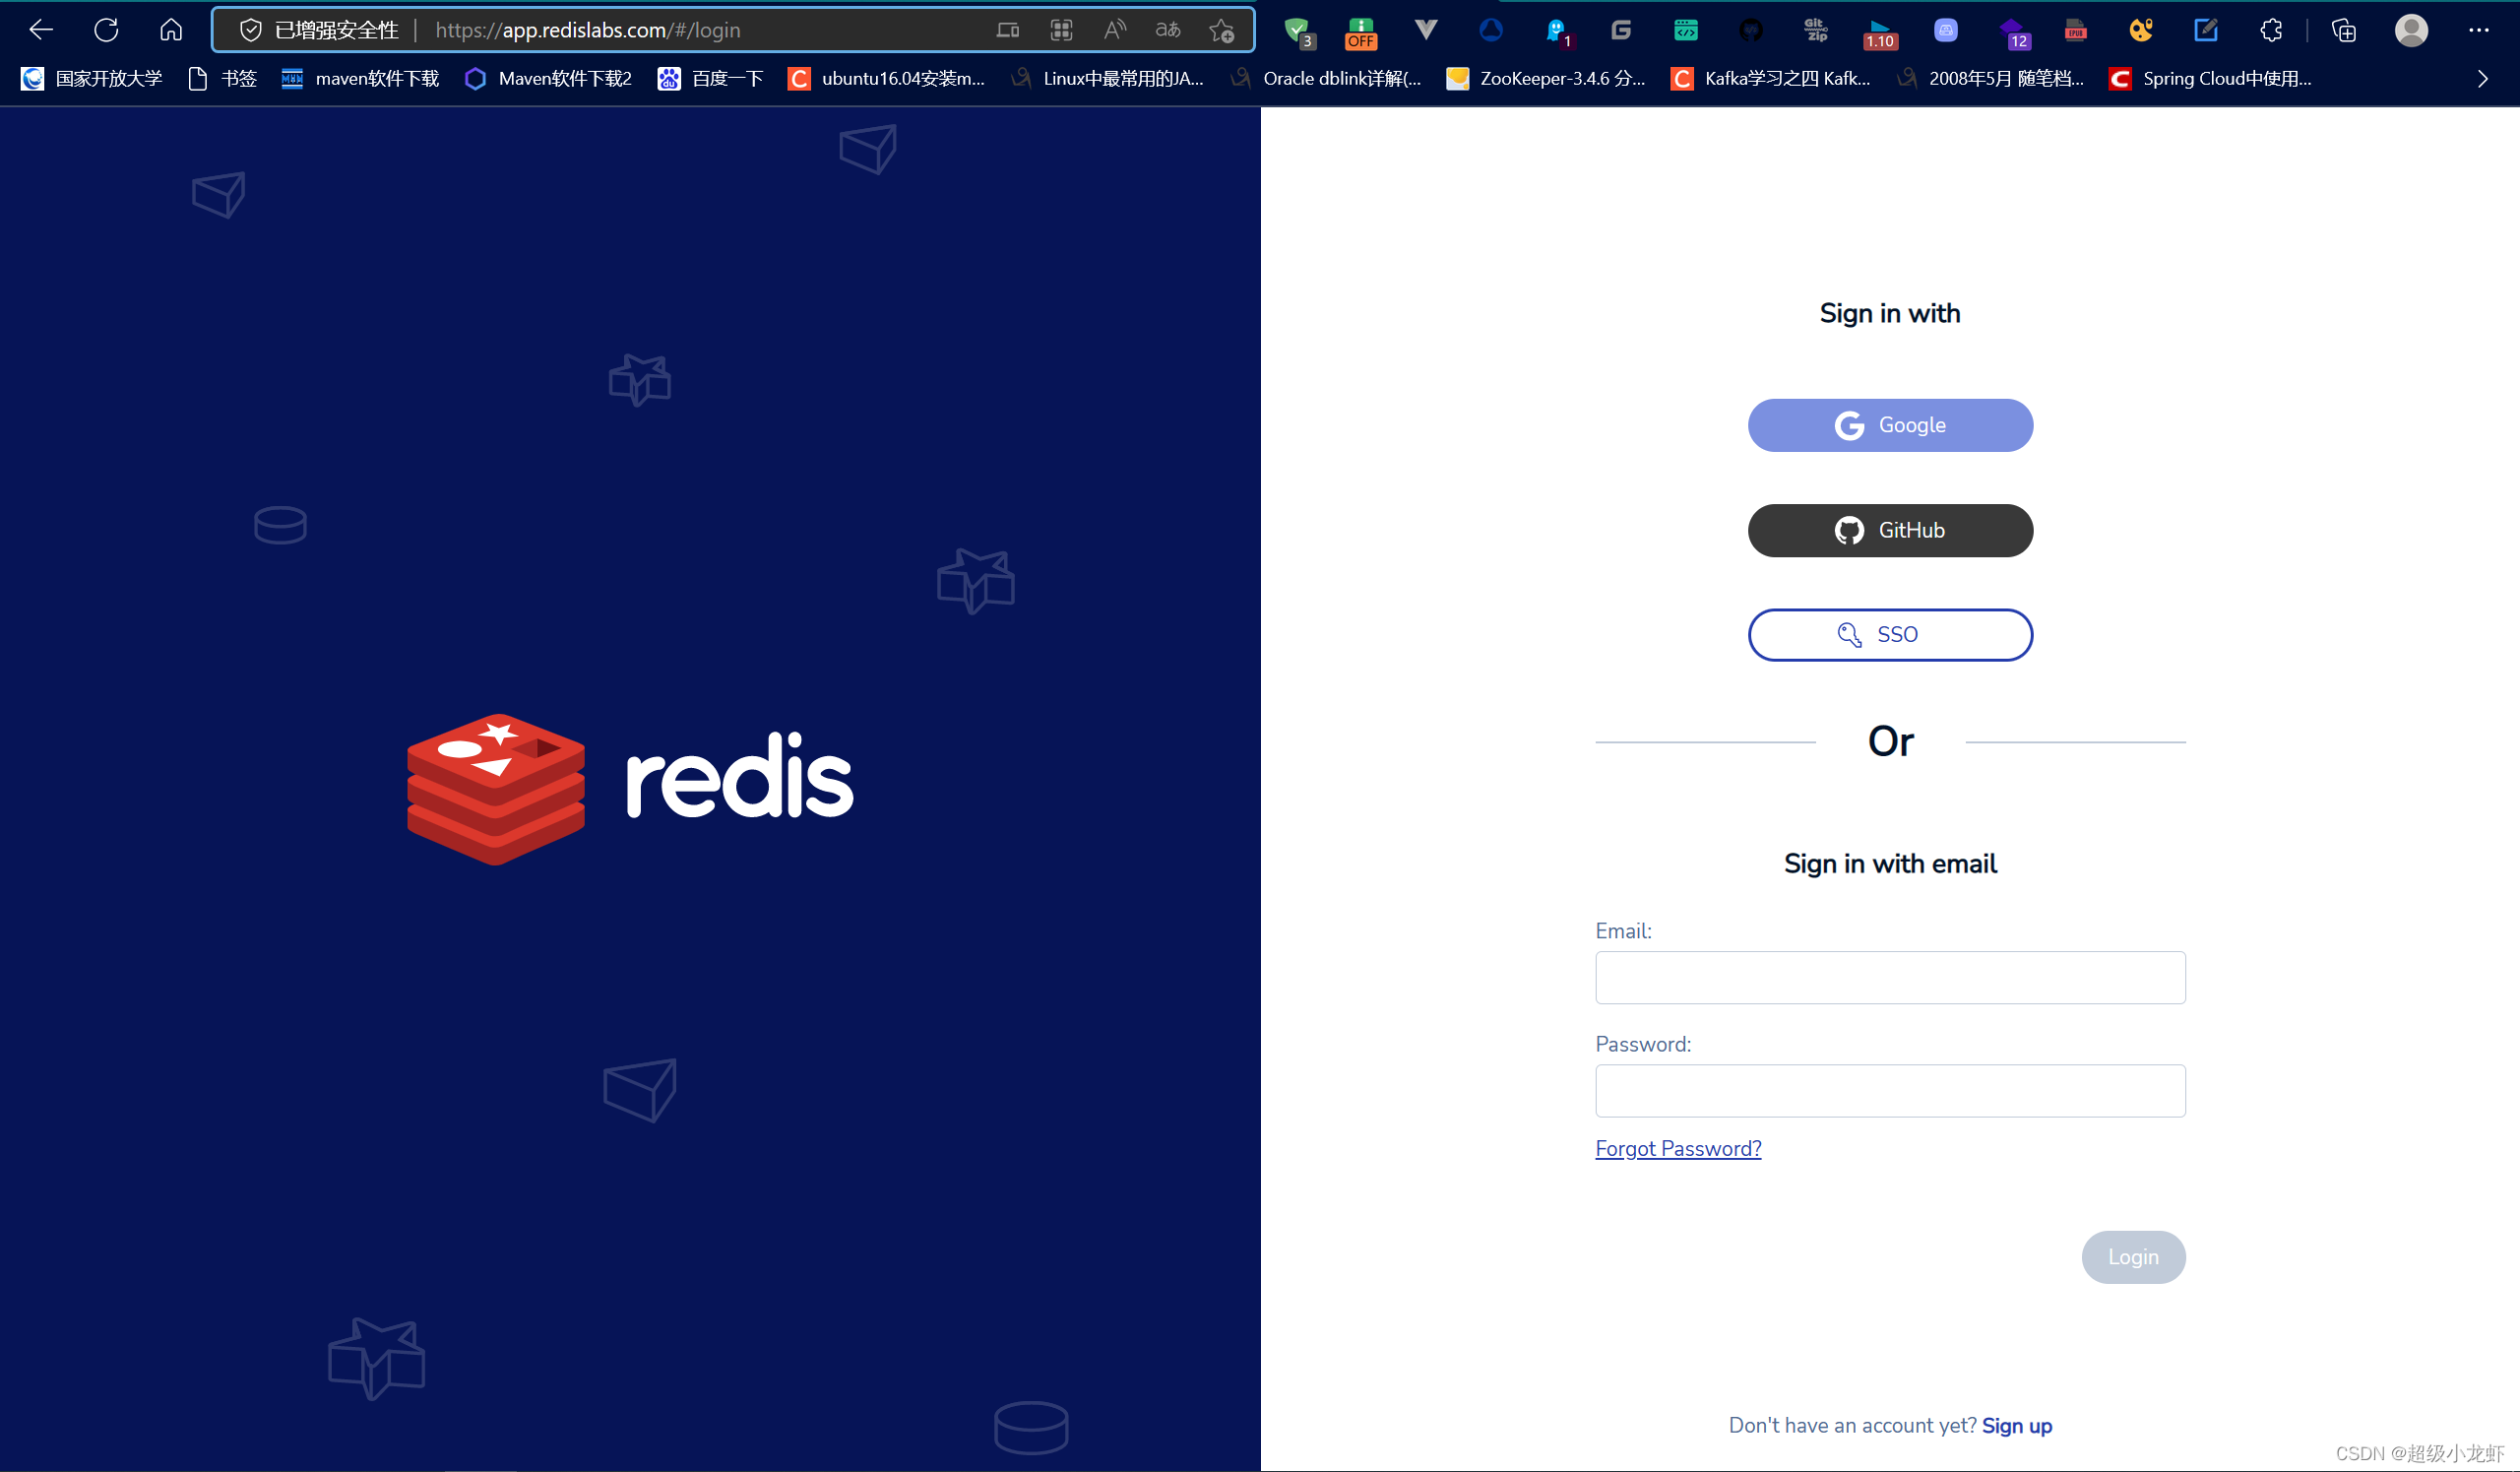Image resolution: width=2520 pixels, height=1472 pixels.
Task: Open the browser home page
Action: [x=170, y=30]
